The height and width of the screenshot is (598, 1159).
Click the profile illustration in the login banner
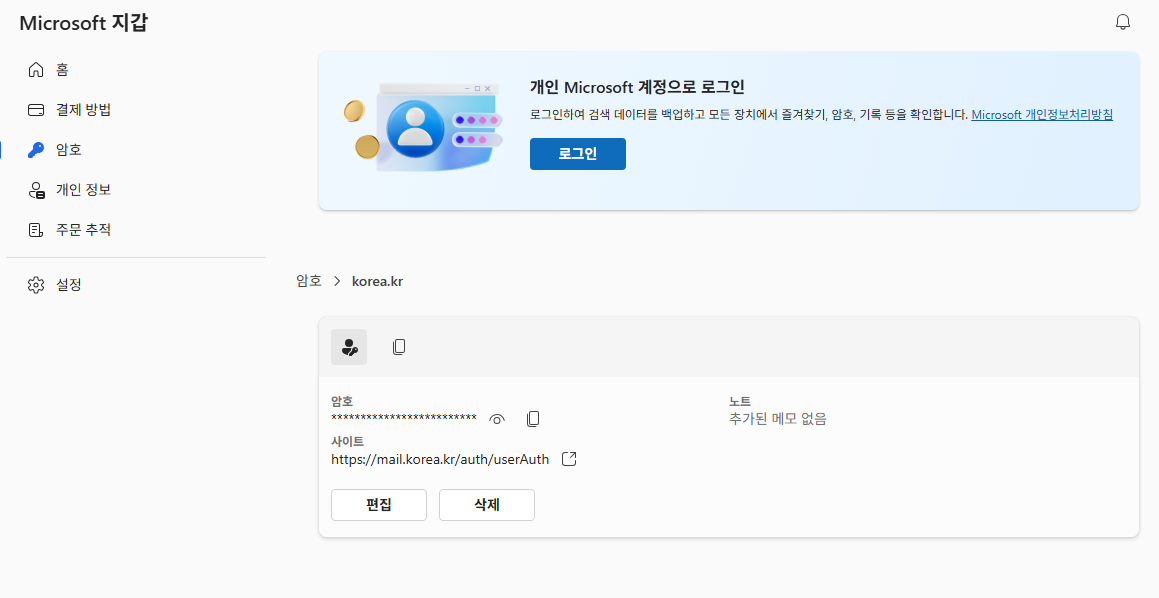pyautogui.click(x=424, y=127)
